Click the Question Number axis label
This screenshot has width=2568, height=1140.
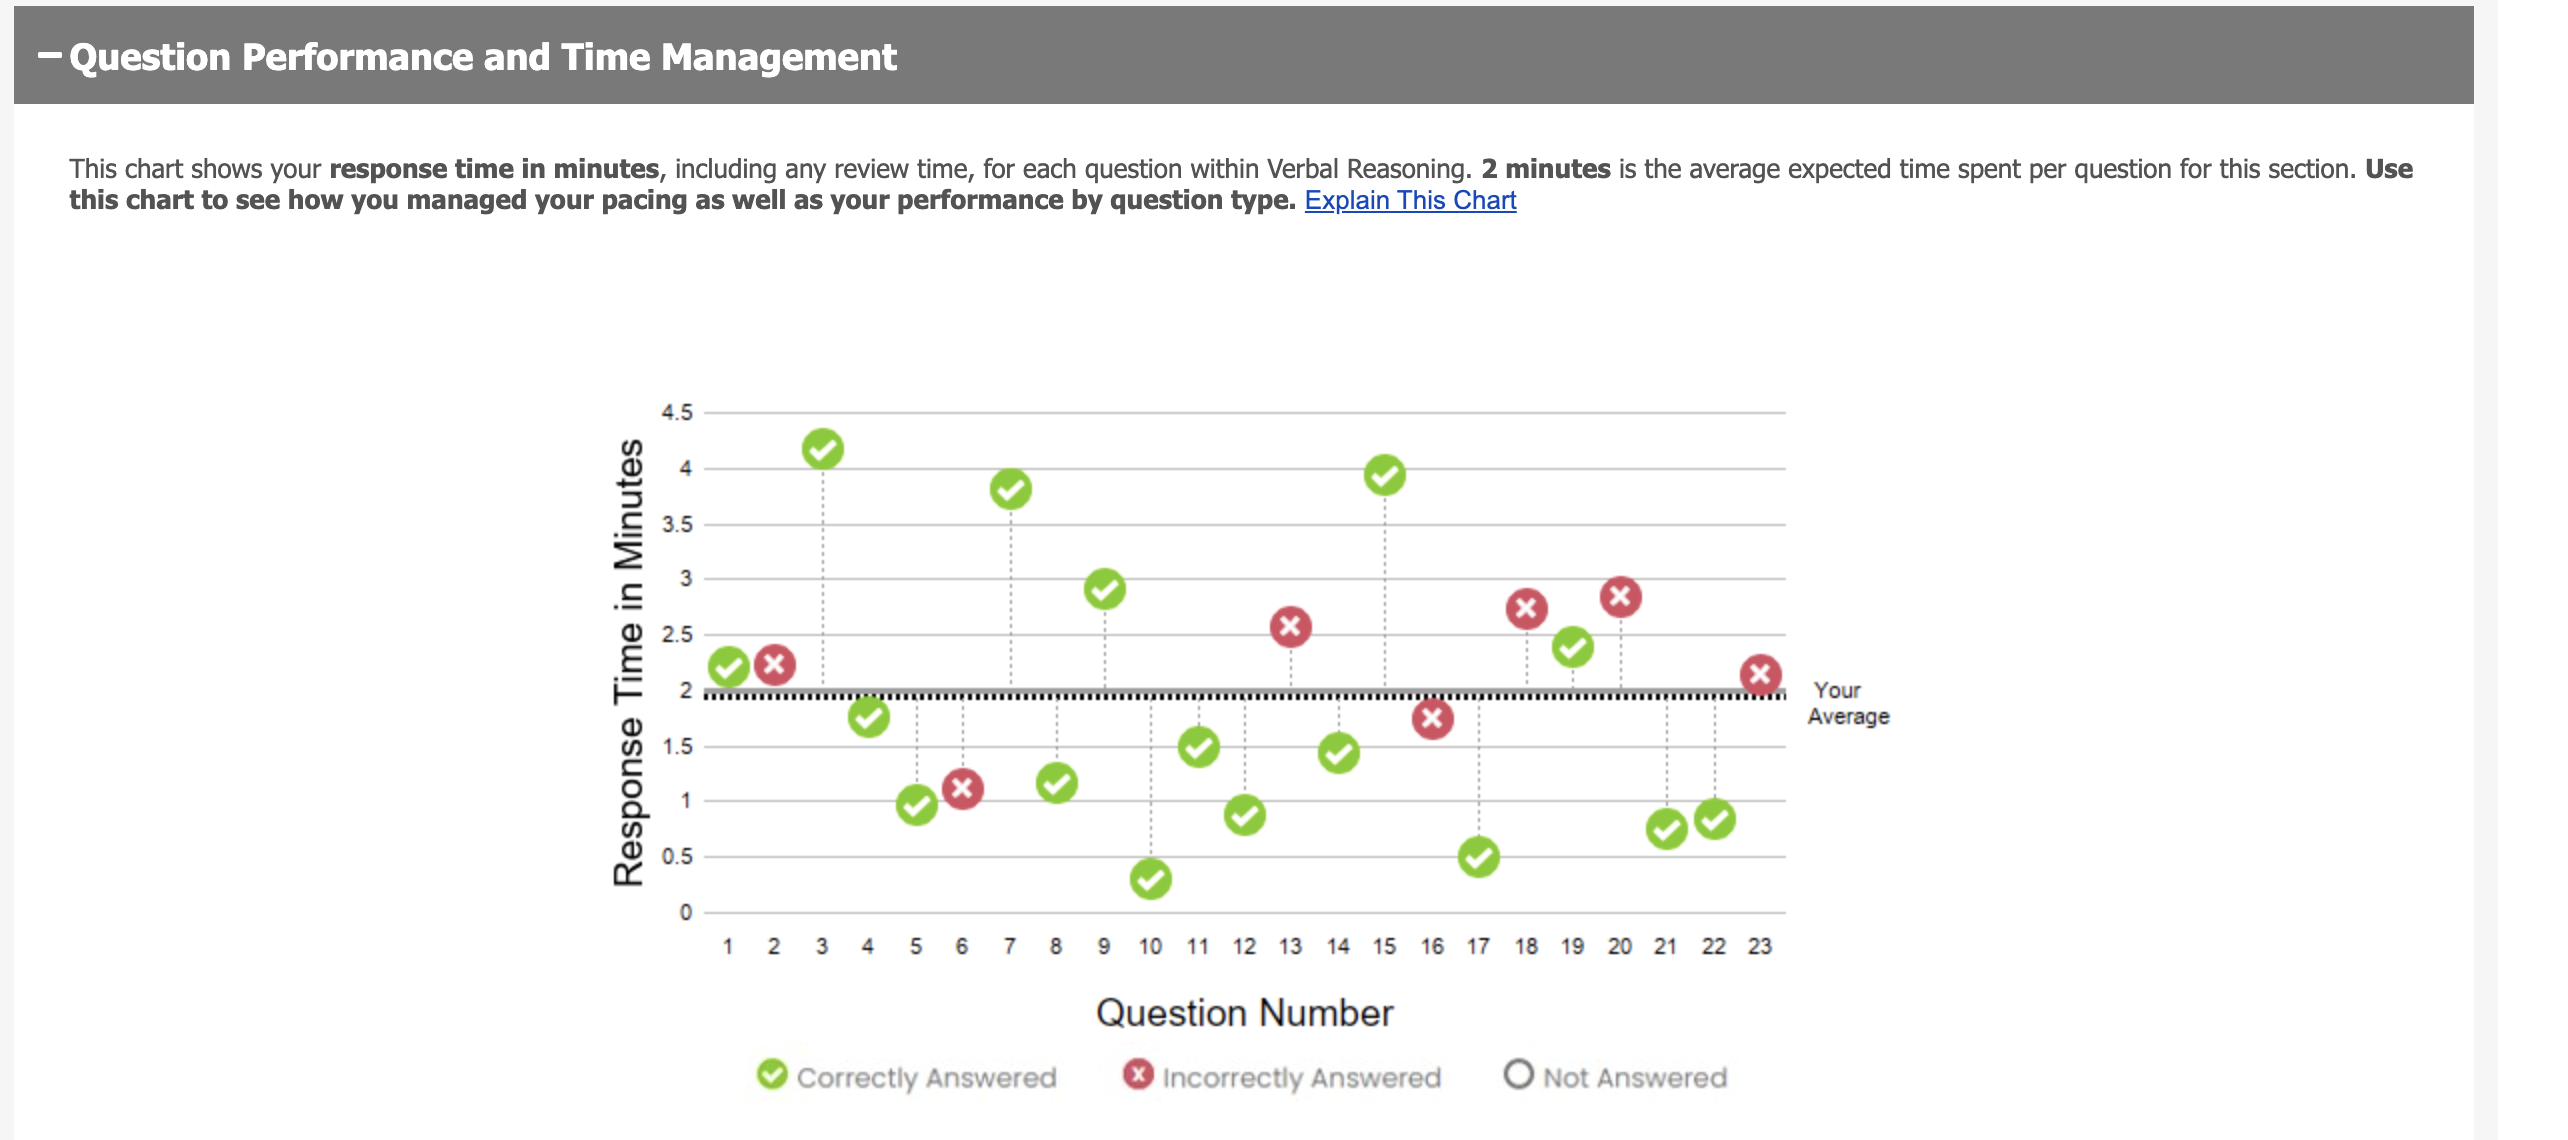coord(1245,1011)
